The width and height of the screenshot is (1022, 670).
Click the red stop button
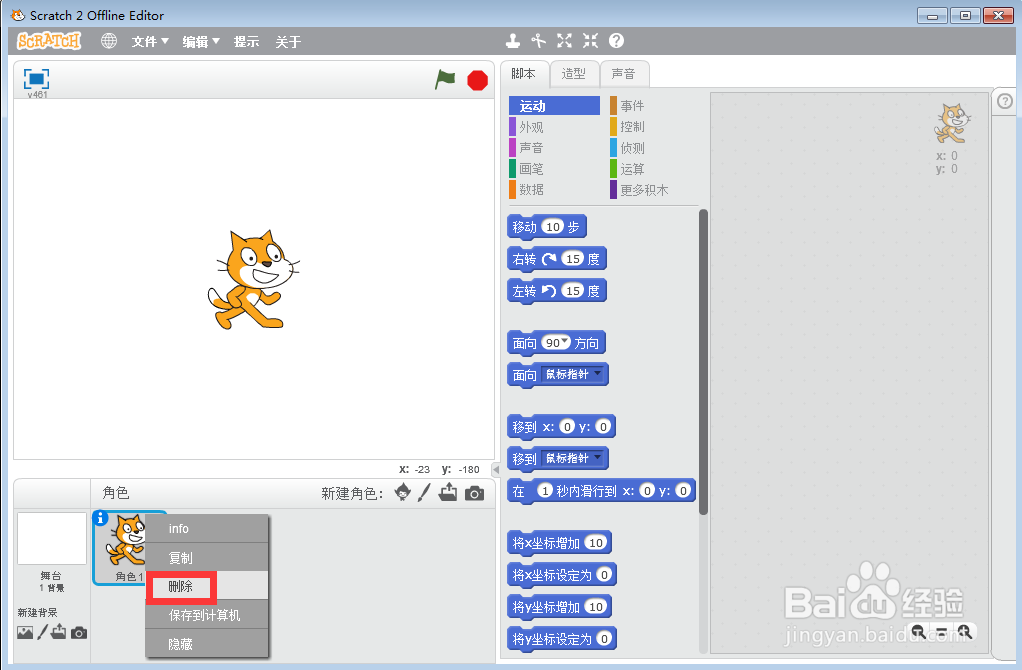478,80
